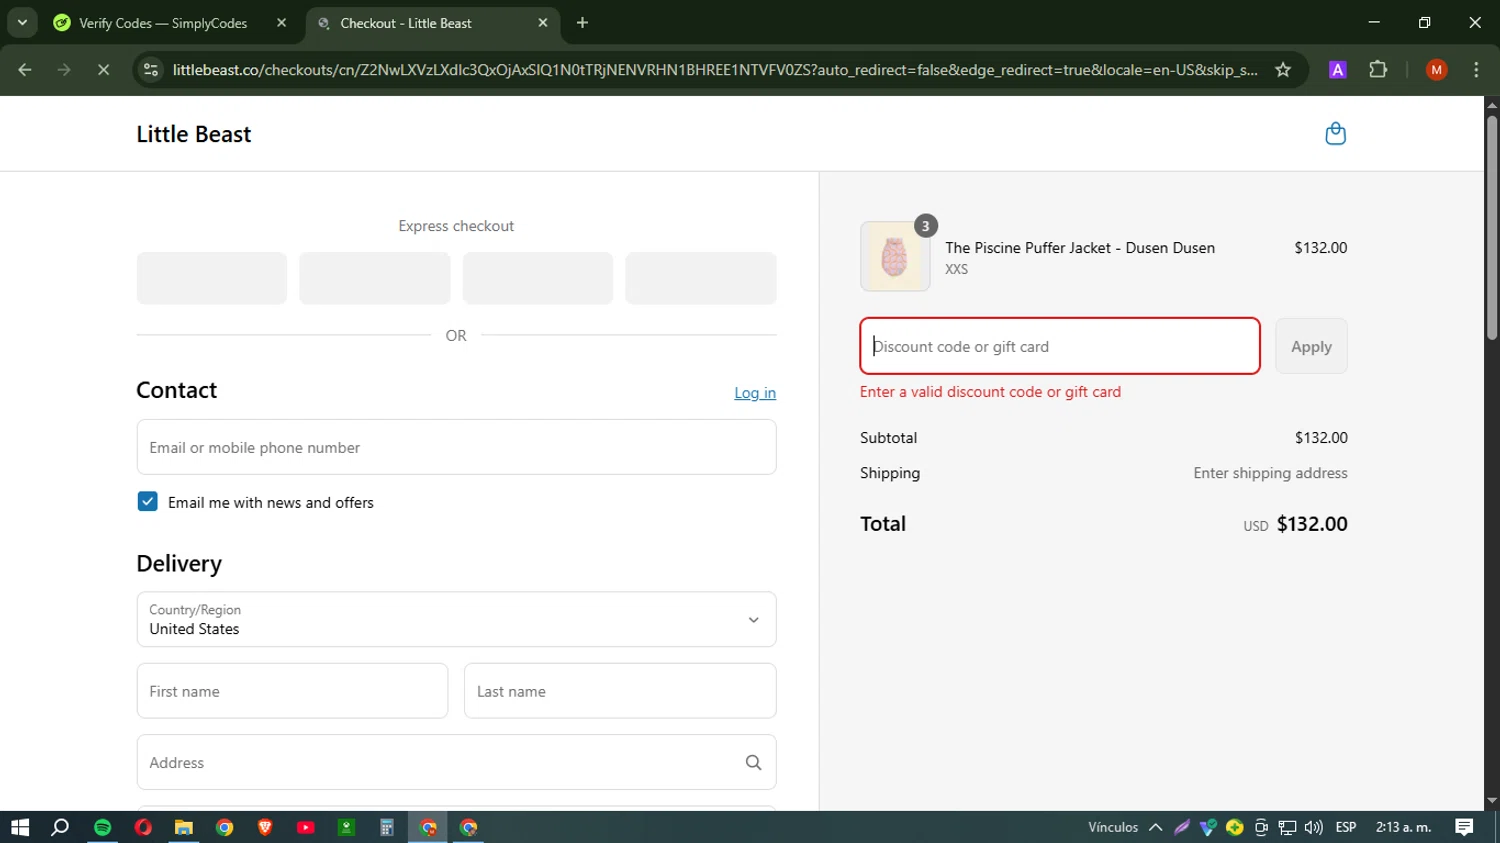Click the browser address bar URL
Viewport: 1500px width, 843px height.
pos(715,70)
